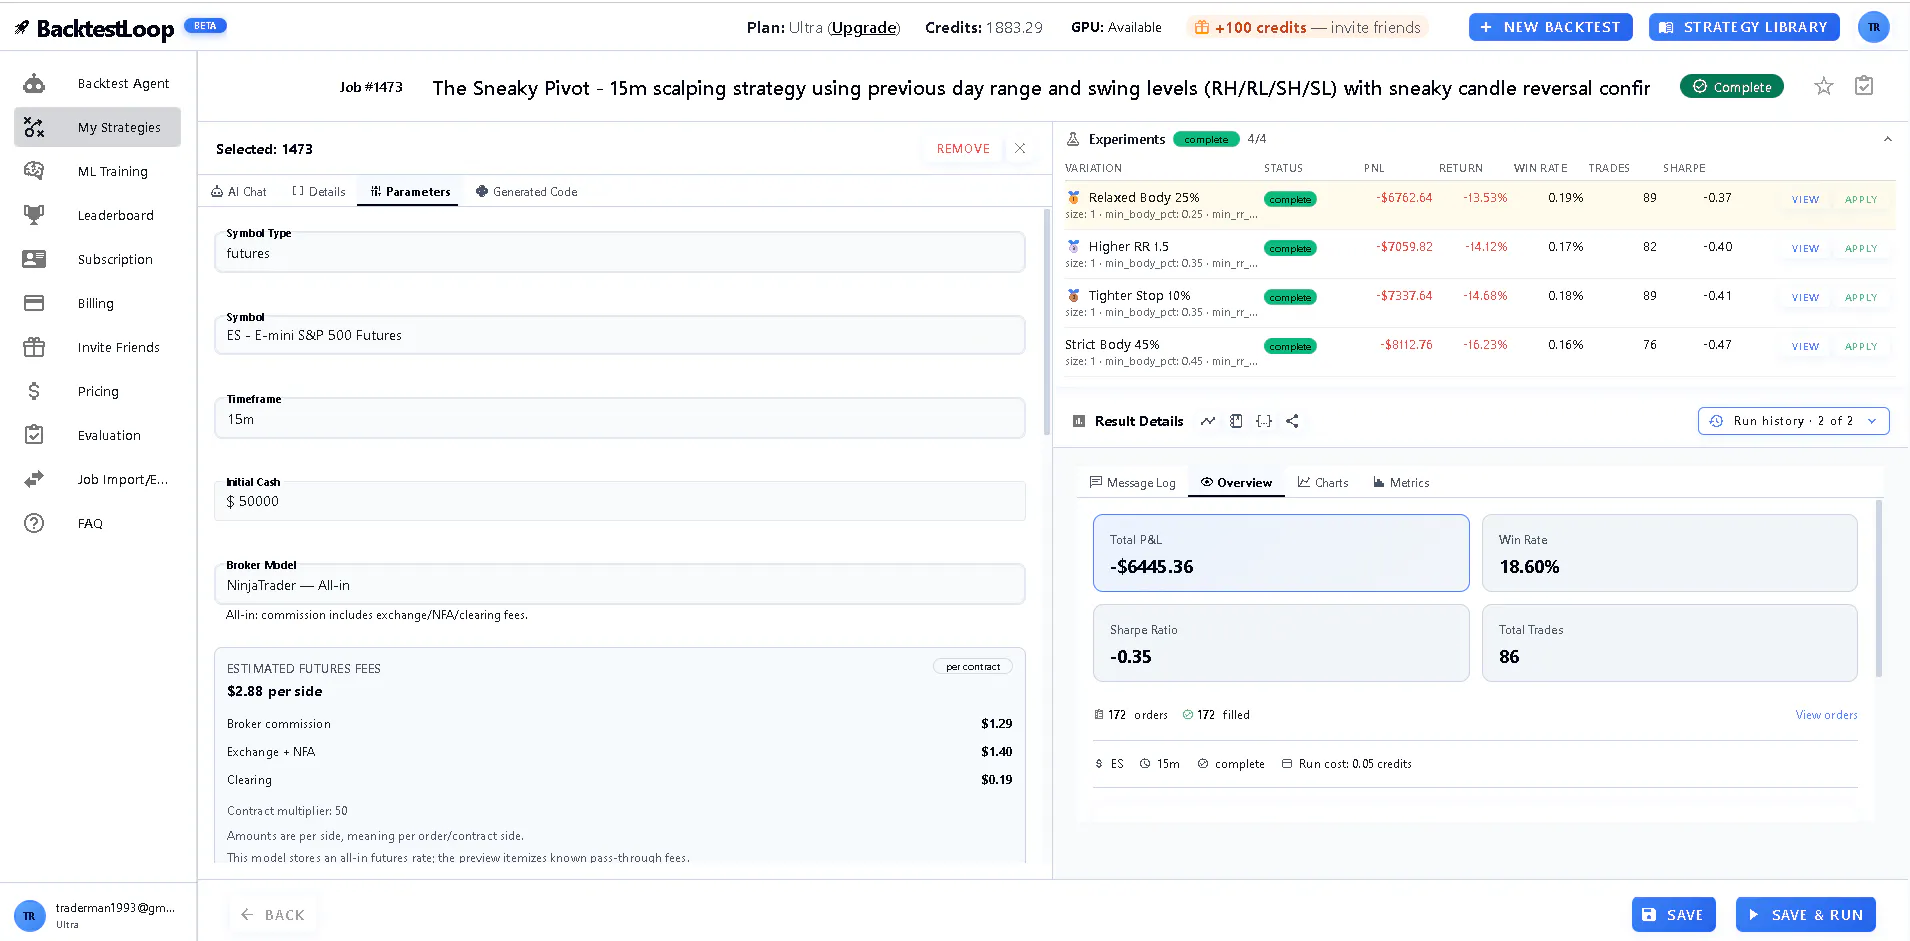Open the Metrics tab

tap(1401, 483)
